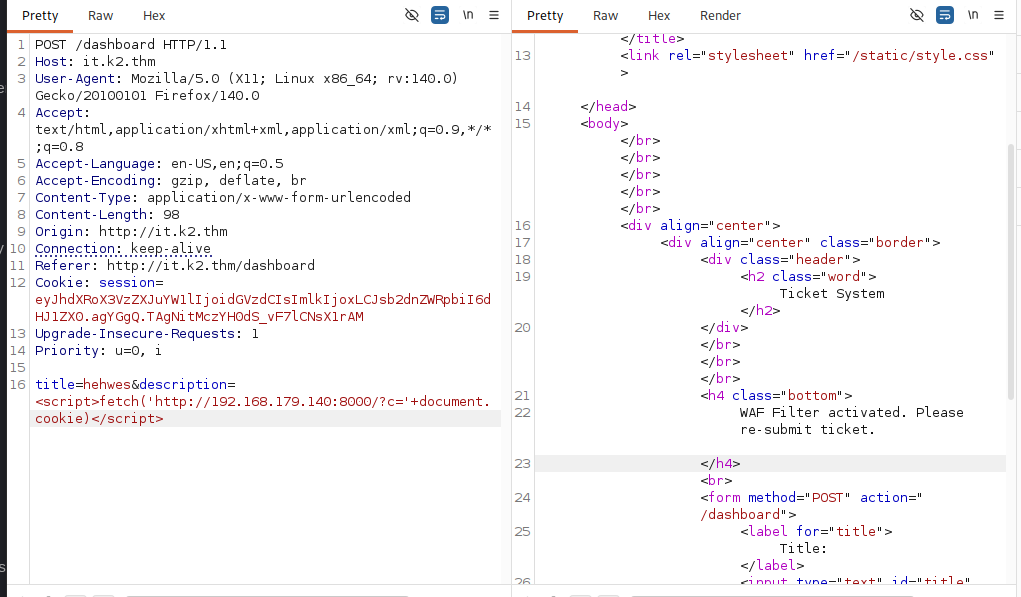Click Origin: http://it.k2.thm header
Screen dimensions: 1021x597
(132, 231)
